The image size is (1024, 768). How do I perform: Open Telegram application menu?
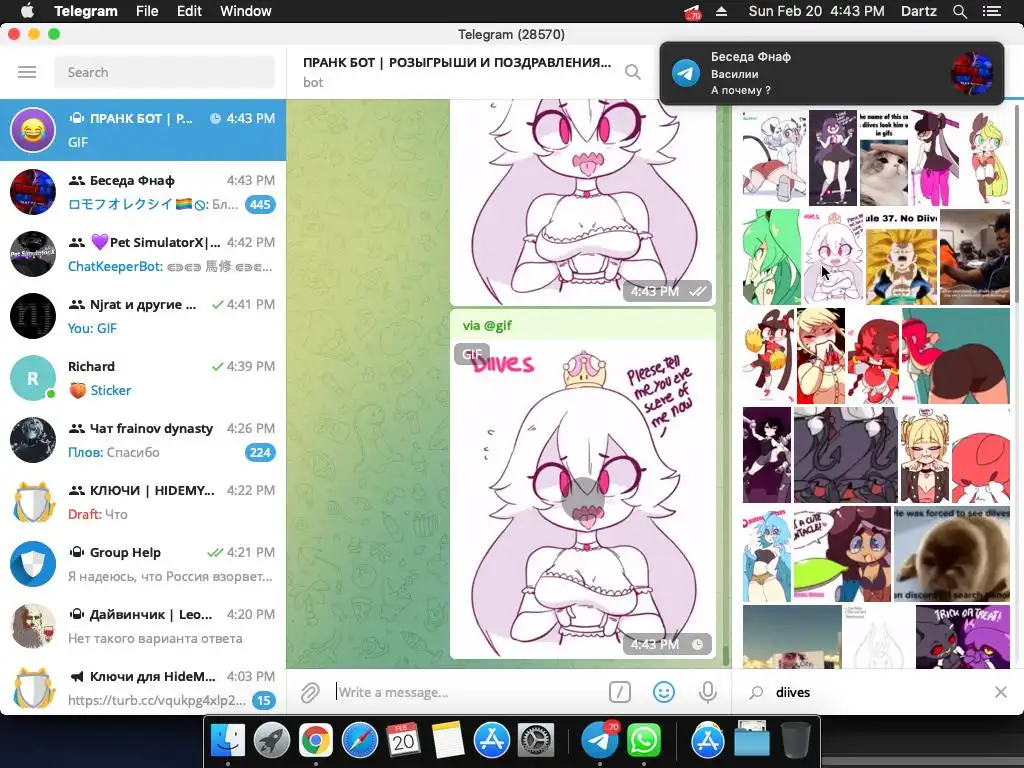[86, 11]
